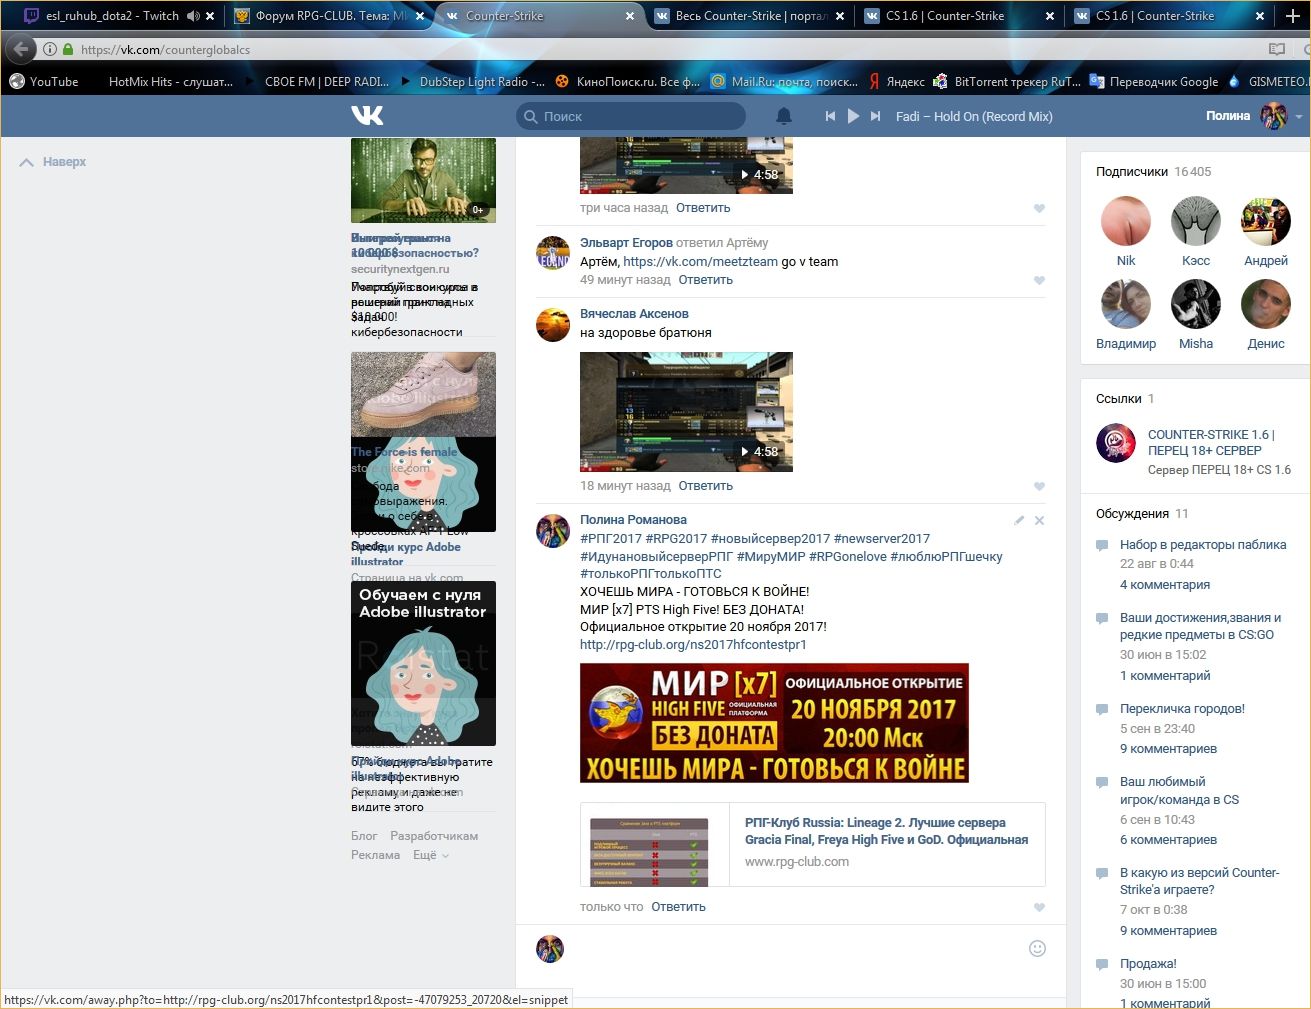Open Вячеслав Аксенов's profile name
Image resolution: width=1311 pixels, height=1009 pixels.
click(x=634, y=314)
